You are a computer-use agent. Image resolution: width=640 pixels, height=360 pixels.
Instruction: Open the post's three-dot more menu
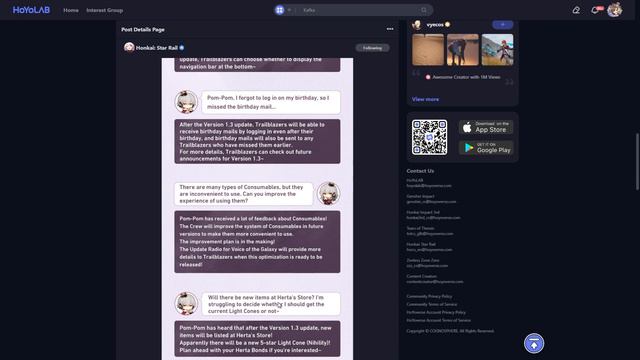(390, 29)
